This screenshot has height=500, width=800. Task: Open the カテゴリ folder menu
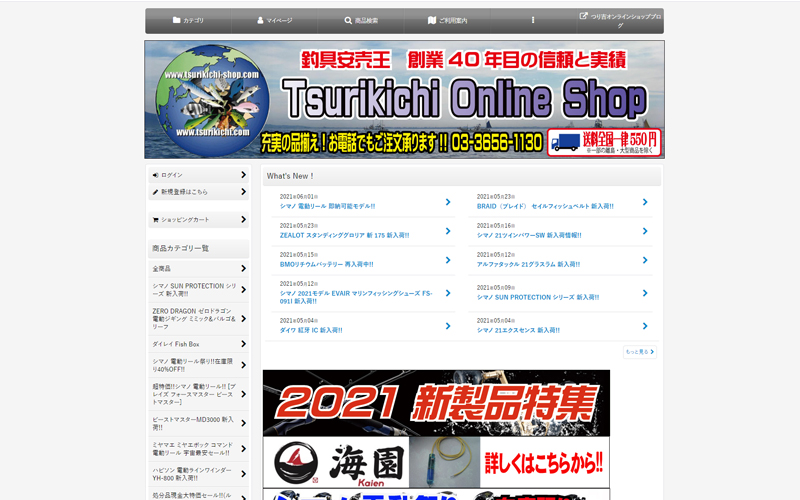[188, 20]
